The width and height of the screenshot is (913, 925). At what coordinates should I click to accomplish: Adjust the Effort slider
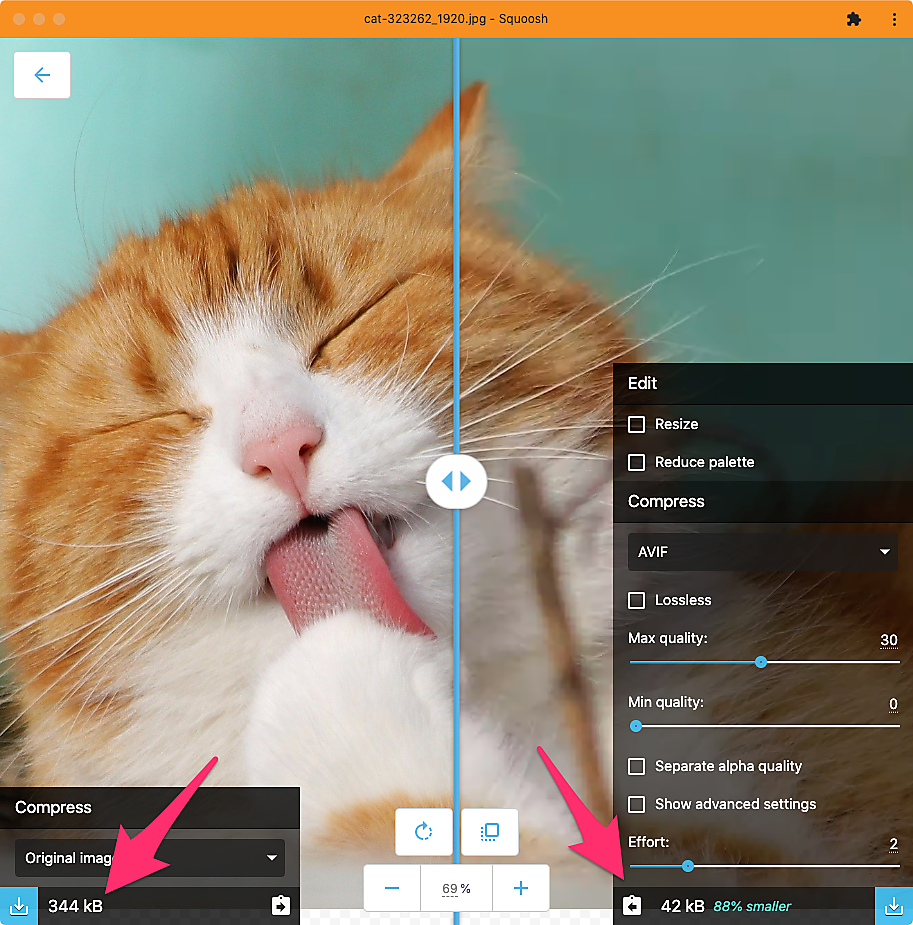pyautogui.click(x=764, y=866)
